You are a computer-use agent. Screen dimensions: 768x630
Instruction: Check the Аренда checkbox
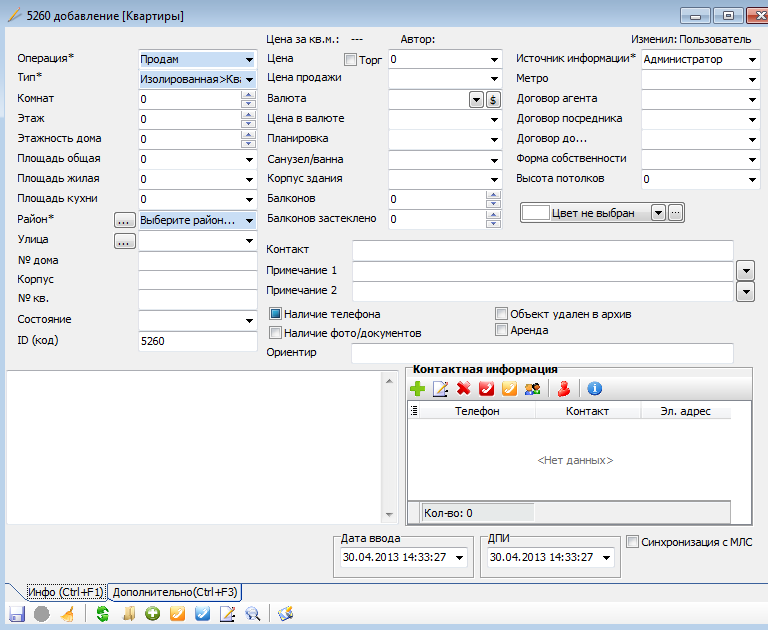502,329
